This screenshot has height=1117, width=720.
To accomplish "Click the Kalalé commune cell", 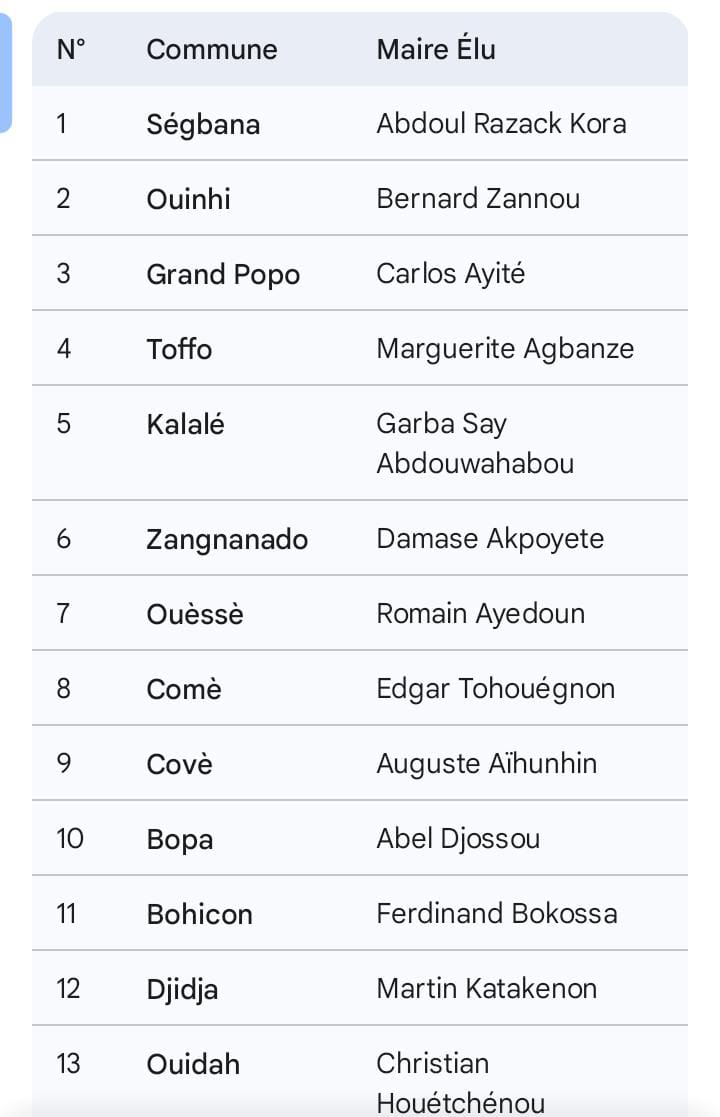I will [185, 424].
